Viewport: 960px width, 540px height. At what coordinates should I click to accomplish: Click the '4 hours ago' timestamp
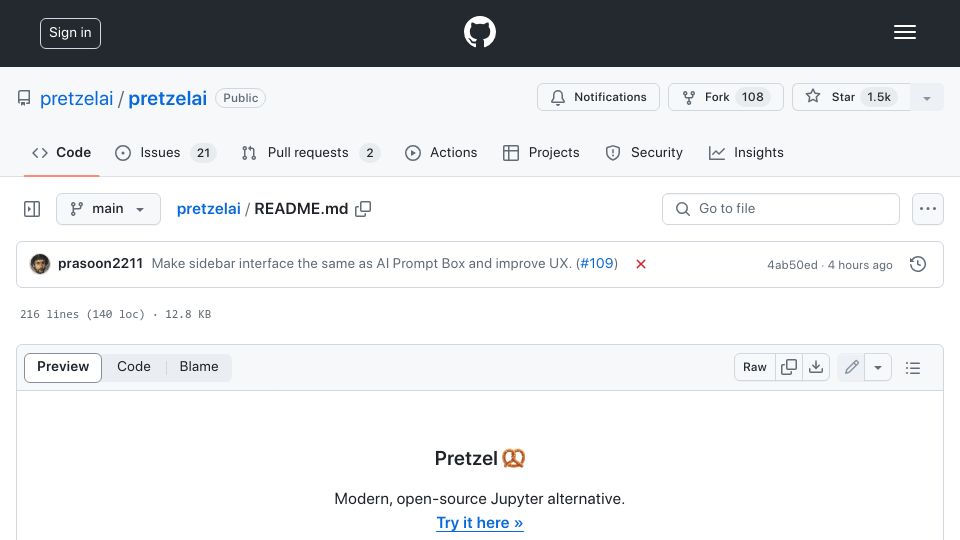click(860, 264)
